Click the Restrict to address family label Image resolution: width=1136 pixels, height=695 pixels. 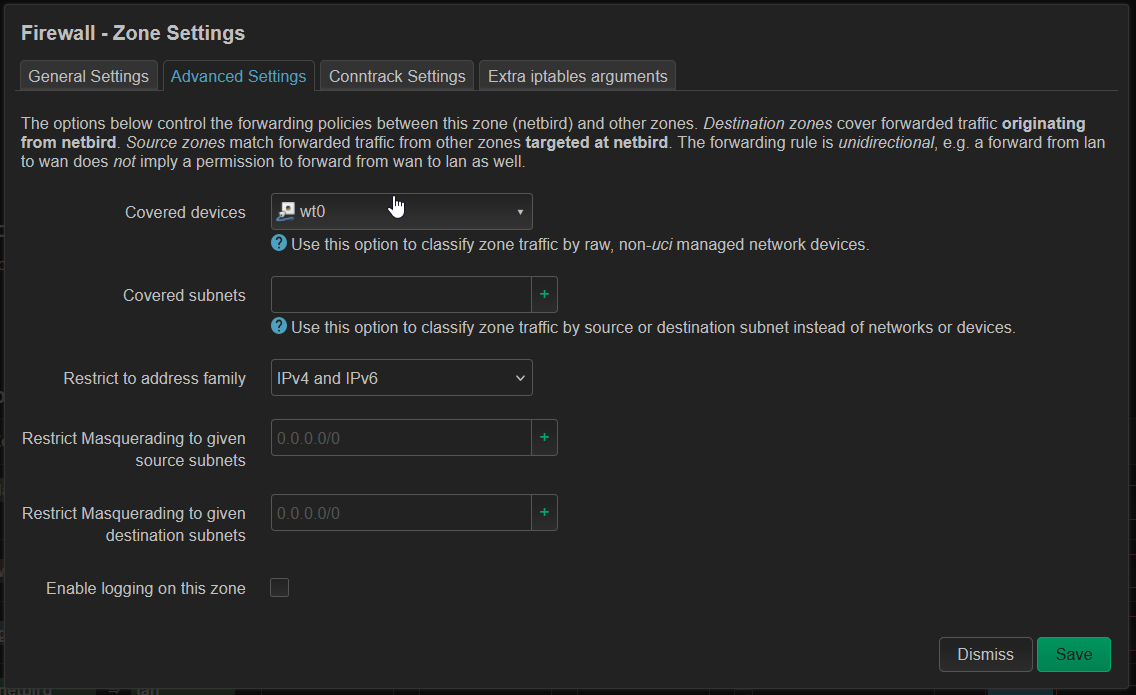tap(154, 378)
